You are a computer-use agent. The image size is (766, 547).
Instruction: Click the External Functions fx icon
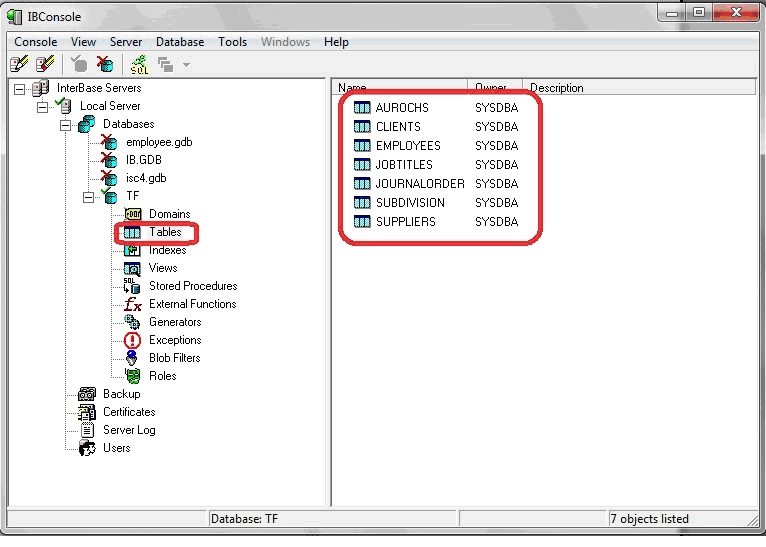click(x=132, y=304)
